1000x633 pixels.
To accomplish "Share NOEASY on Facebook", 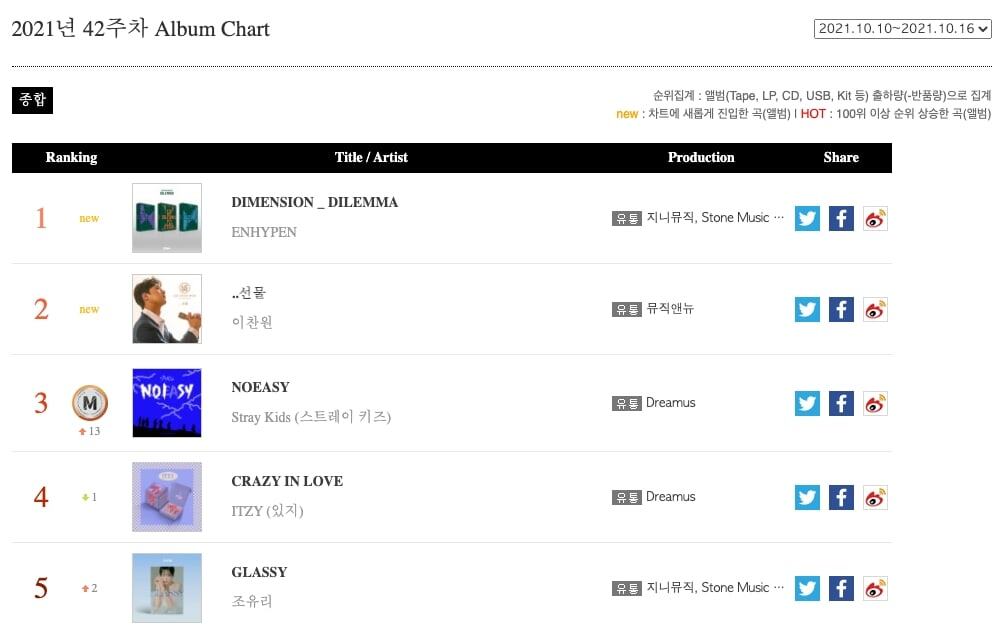I will pos(841,403).
